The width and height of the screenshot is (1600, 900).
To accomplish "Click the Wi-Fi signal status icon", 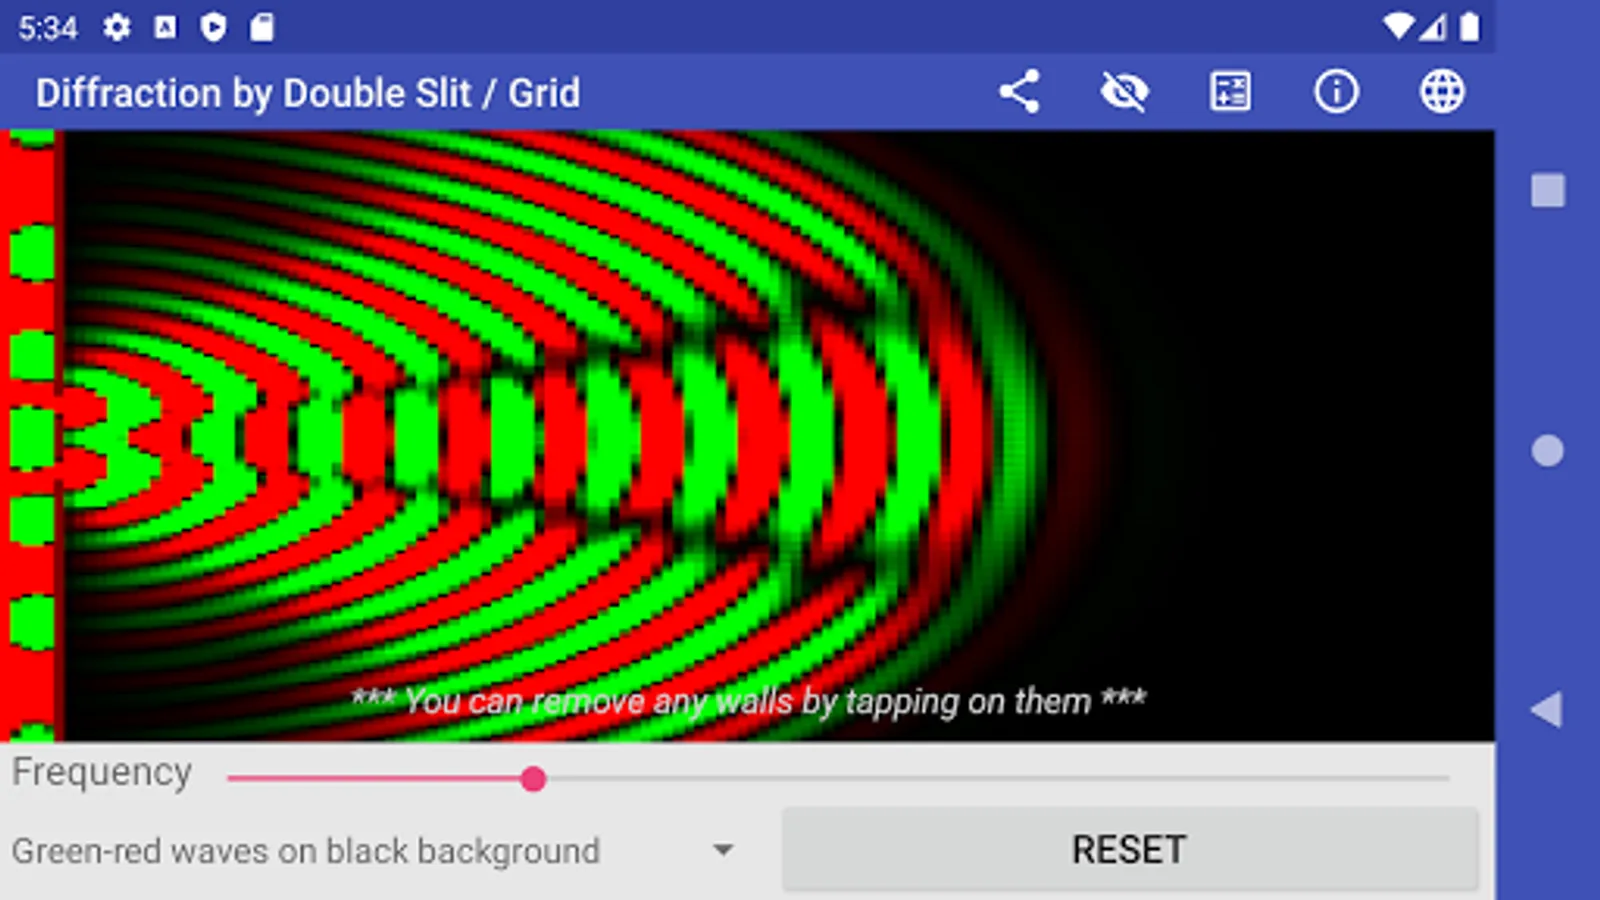I will click(1398, 27).
